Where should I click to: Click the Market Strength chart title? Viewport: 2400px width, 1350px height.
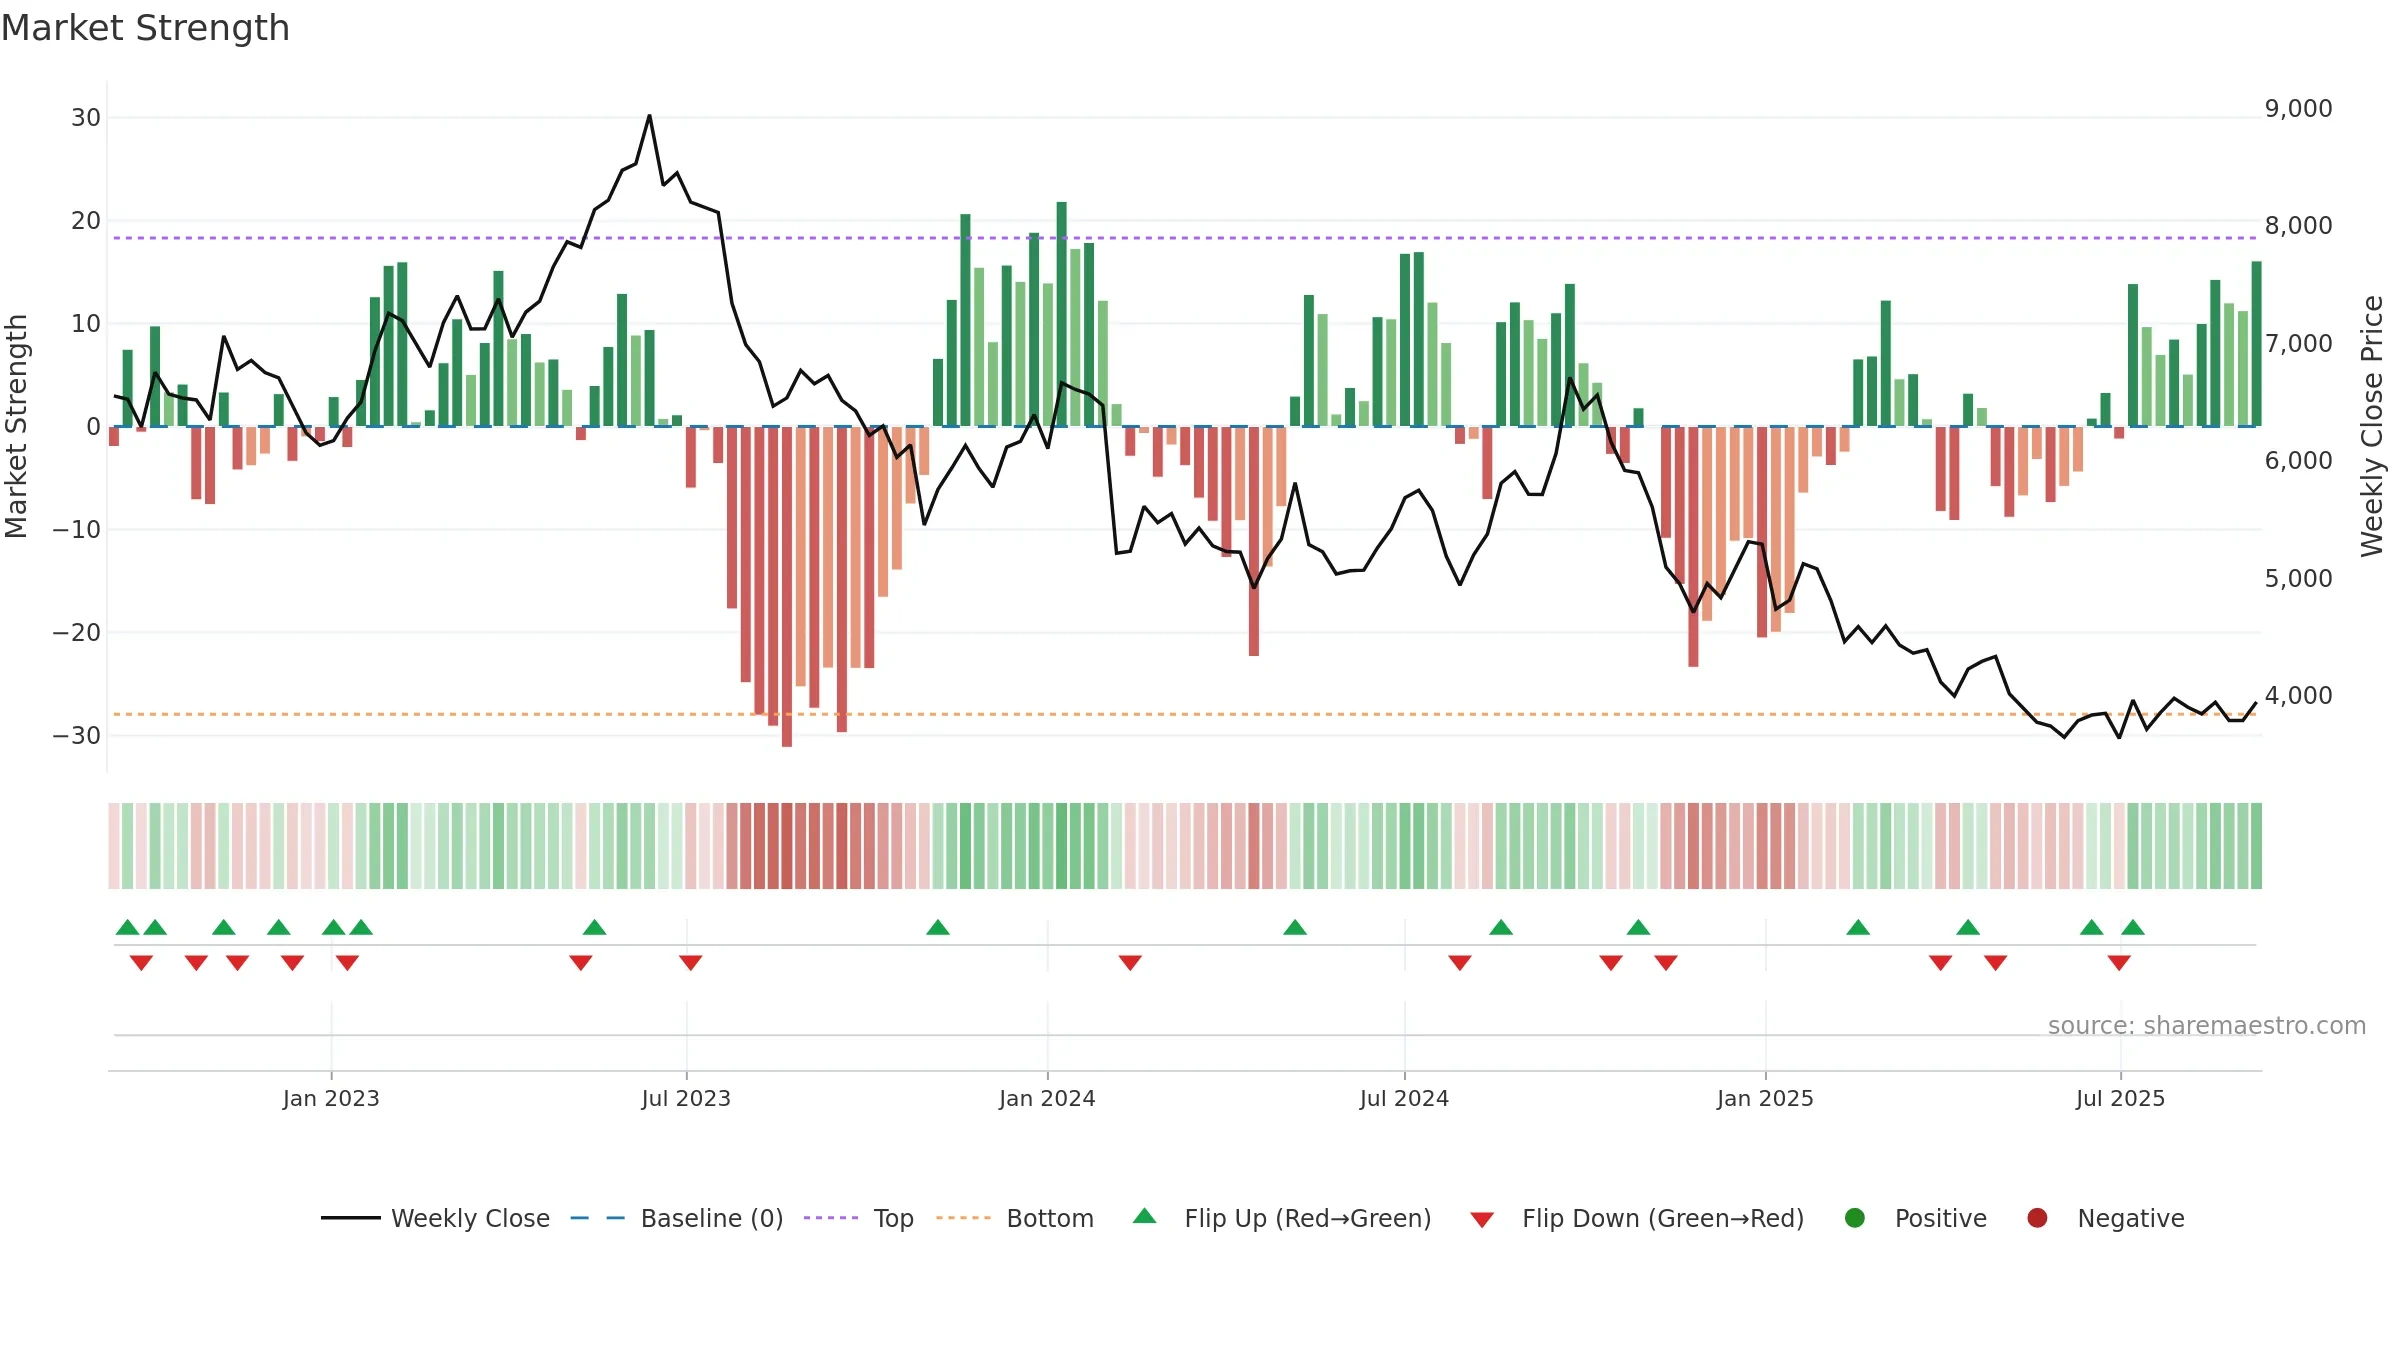145,28
